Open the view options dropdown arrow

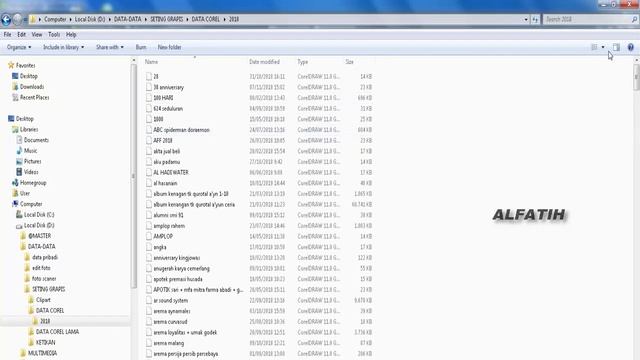click(x=603, y=47)
